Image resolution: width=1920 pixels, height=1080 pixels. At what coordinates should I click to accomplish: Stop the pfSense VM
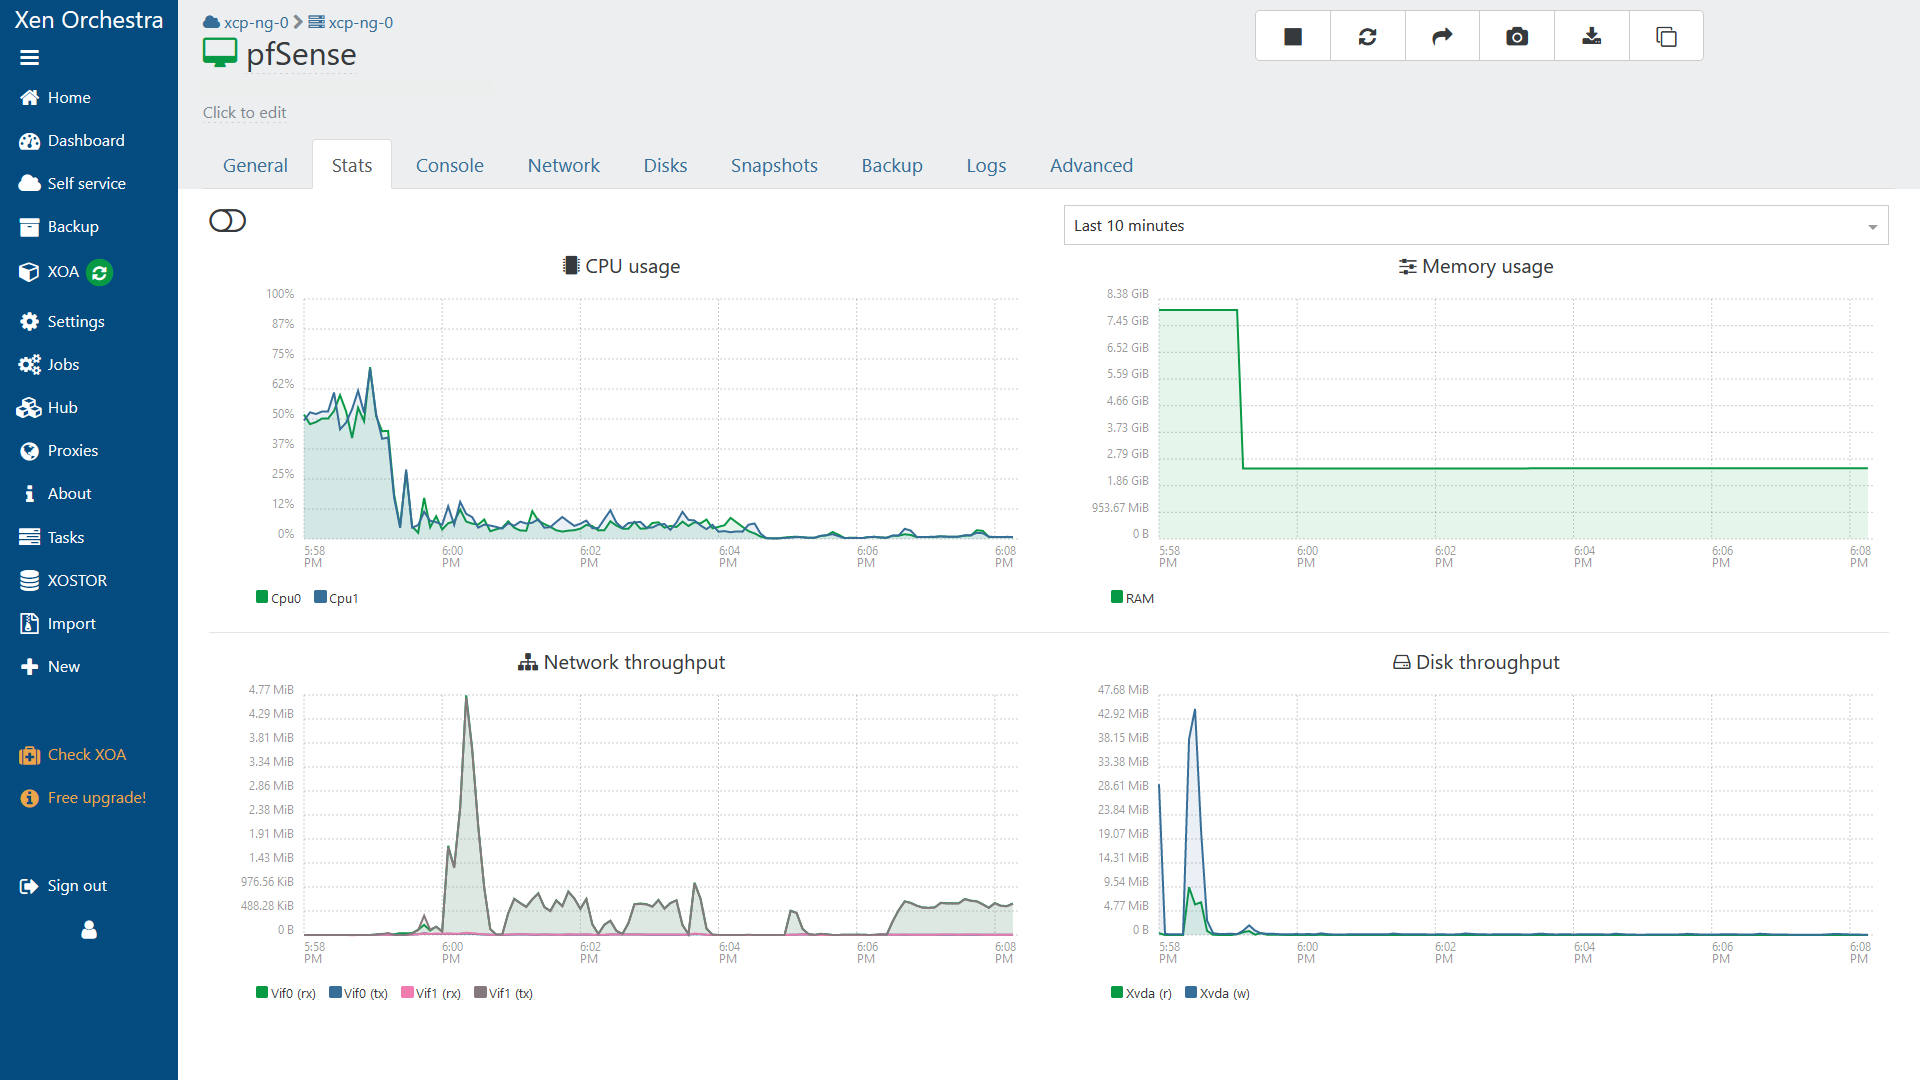(1293, 36)
